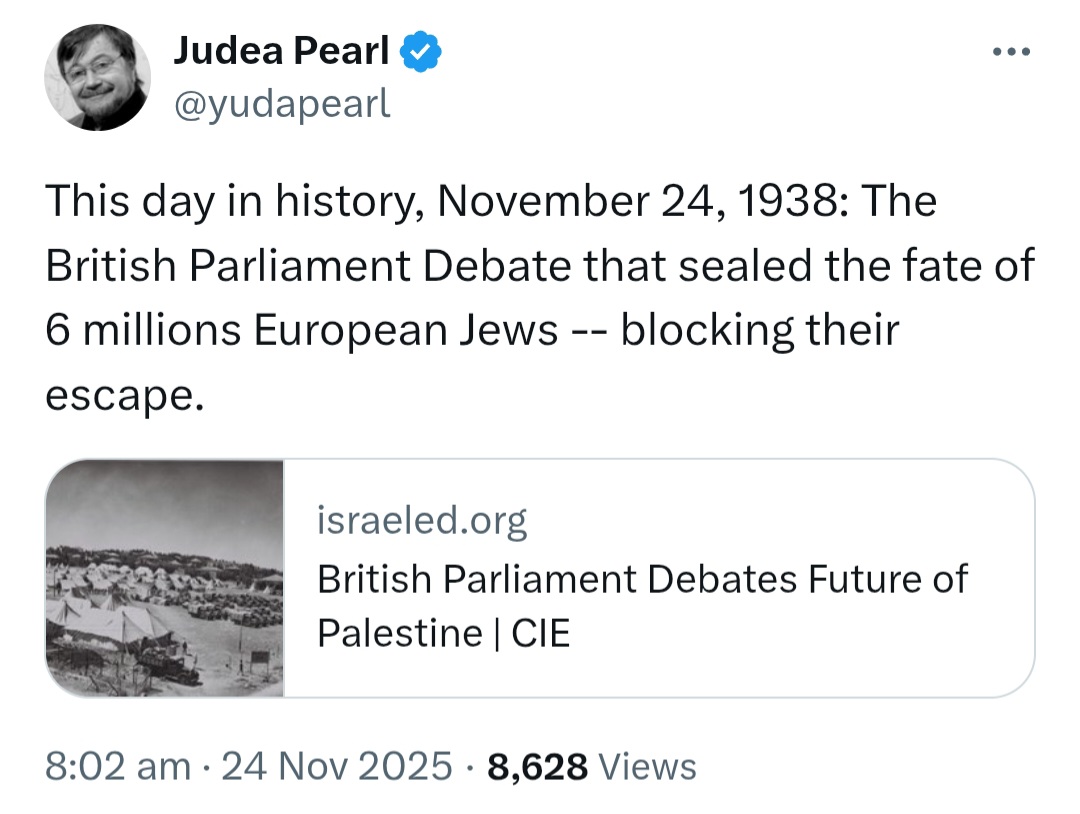The height and width of the screenshot is (814, 1080).
Task: View the 8,628 Views count
Action: click(592, 766)
